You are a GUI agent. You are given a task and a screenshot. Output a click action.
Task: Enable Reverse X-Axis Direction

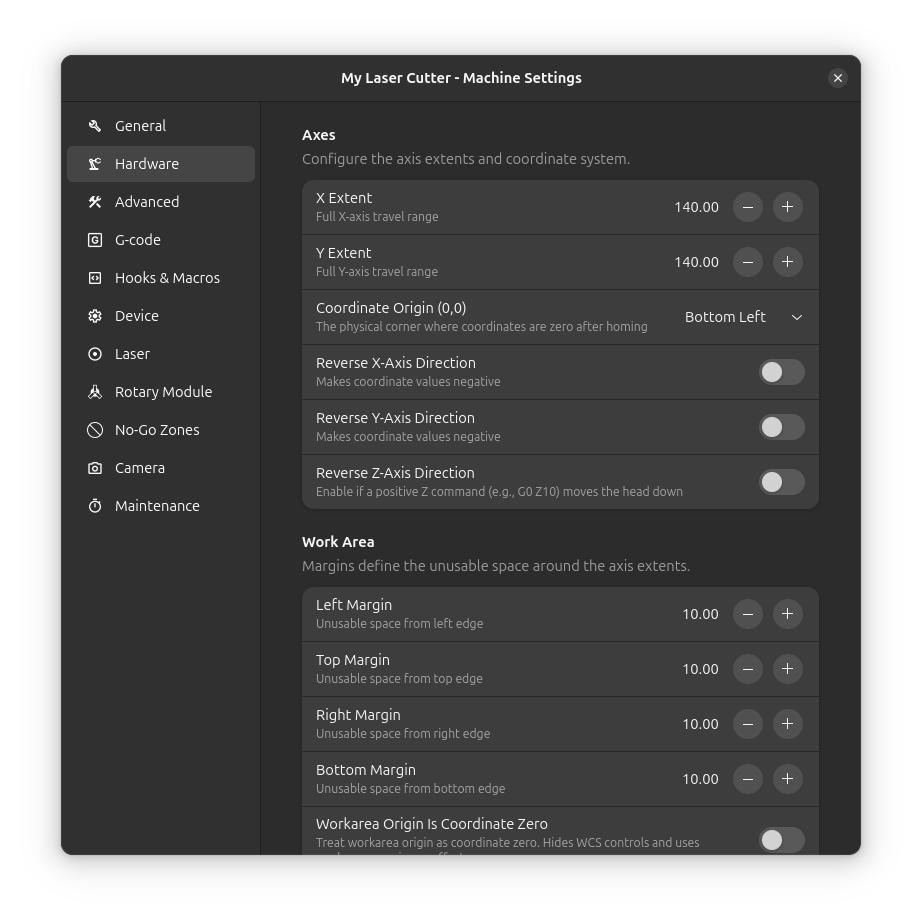781,372
